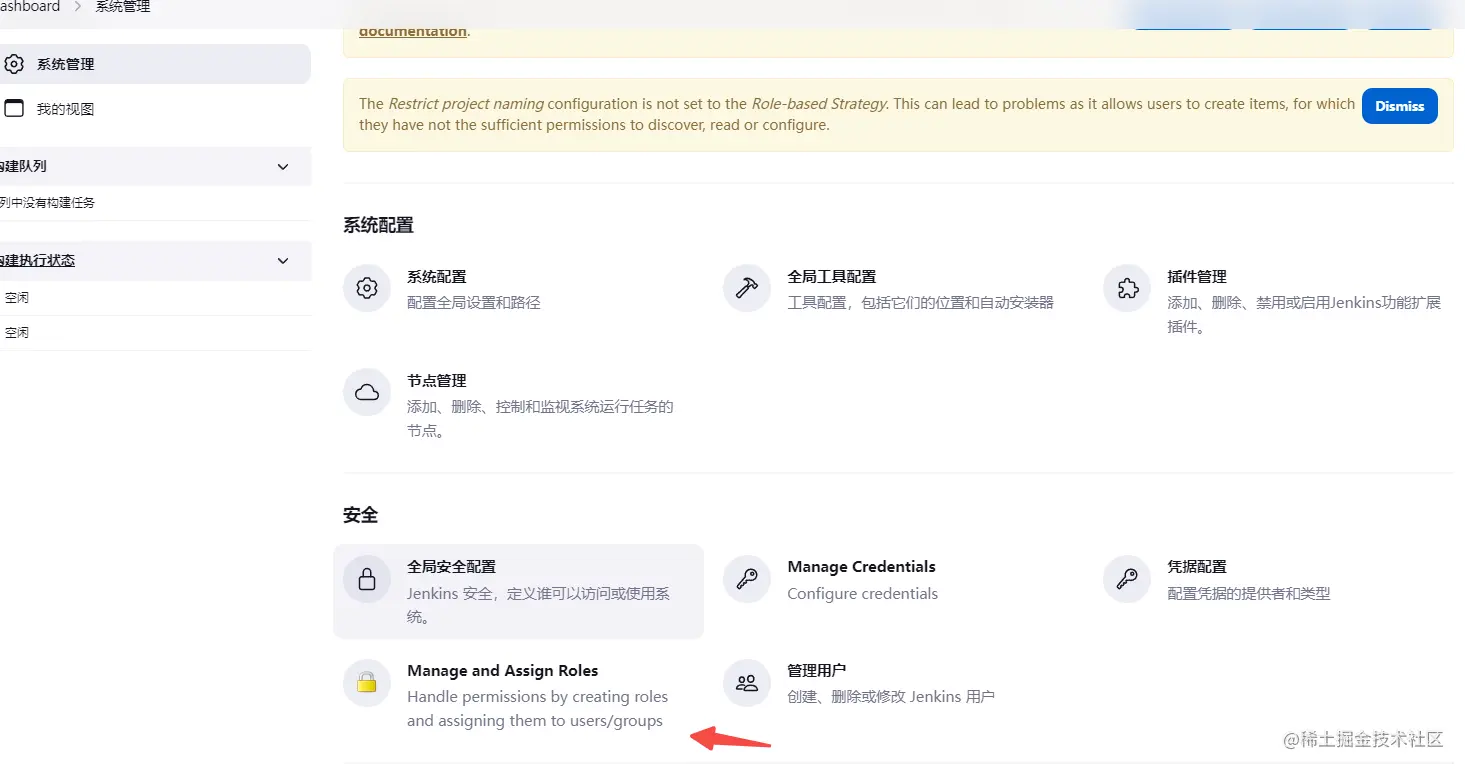Select the first 空闲 executor row
The image size is (1465, 771).
[155, 297]
